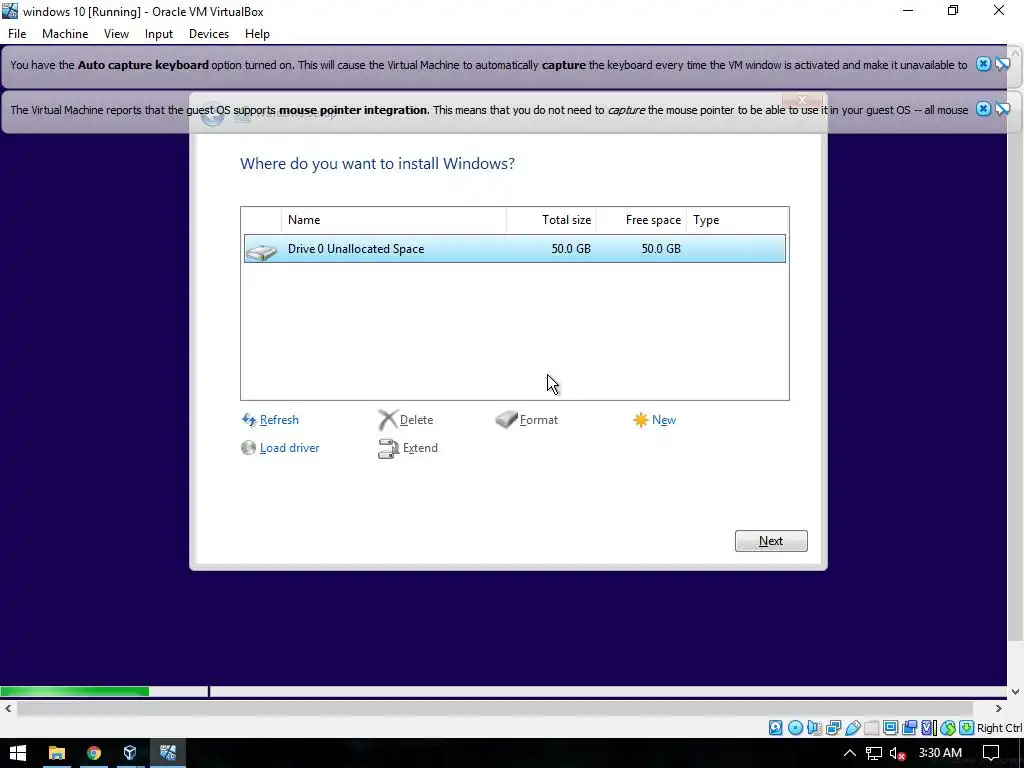This screenshot has height=768, width=1024.
Task: Click the Refresh icon with blue arrows
Action: (x=249, y=420)
